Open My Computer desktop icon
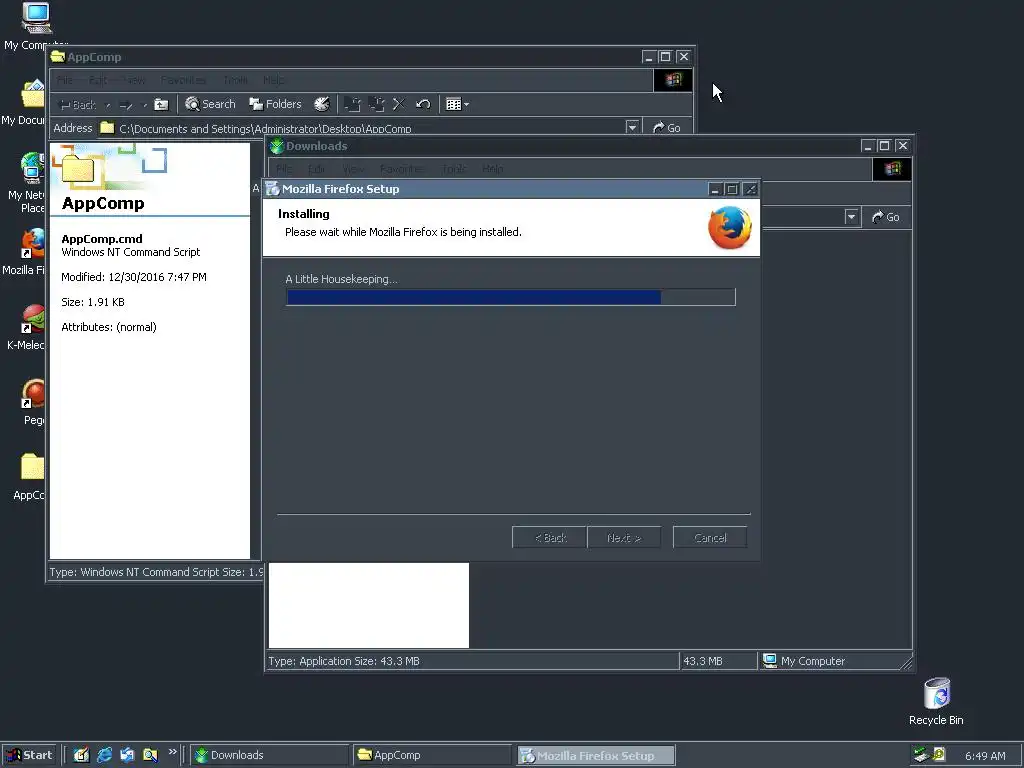 37,26
